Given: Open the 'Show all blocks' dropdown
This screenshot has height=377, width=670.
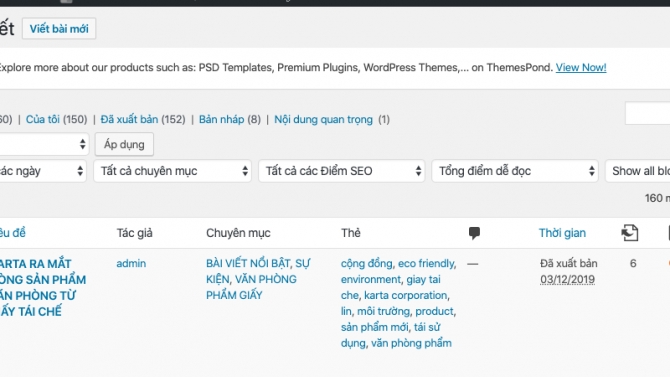Looking at the screenshot, I should tap(638, 171).
